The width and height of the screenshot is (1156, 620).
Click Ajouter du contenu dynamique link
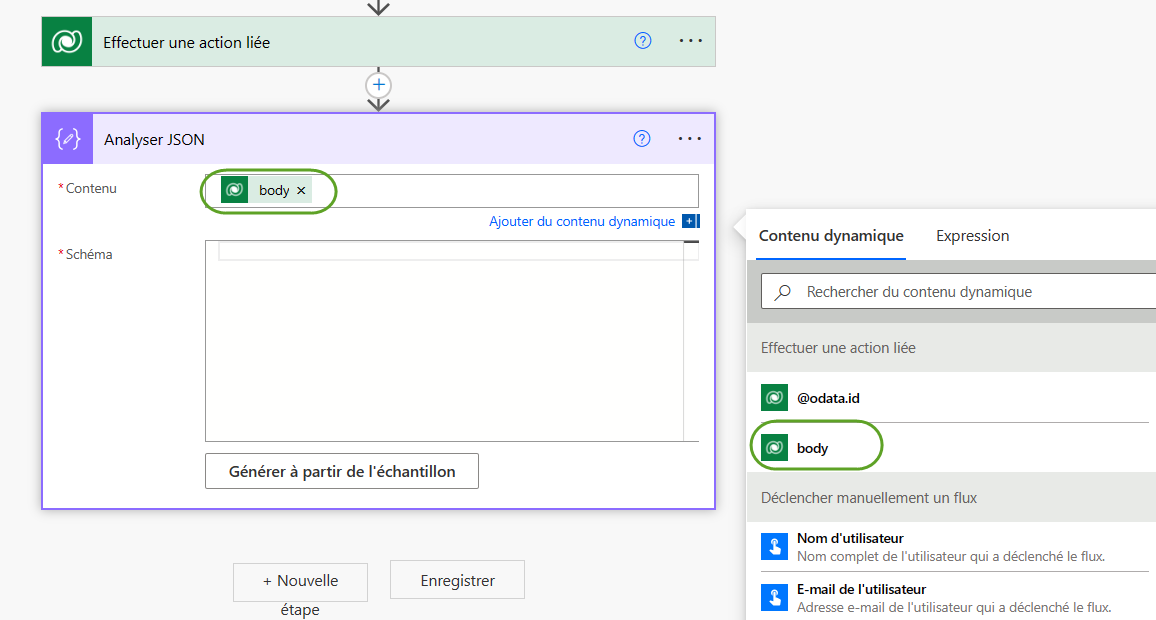(x=582, y=221)
